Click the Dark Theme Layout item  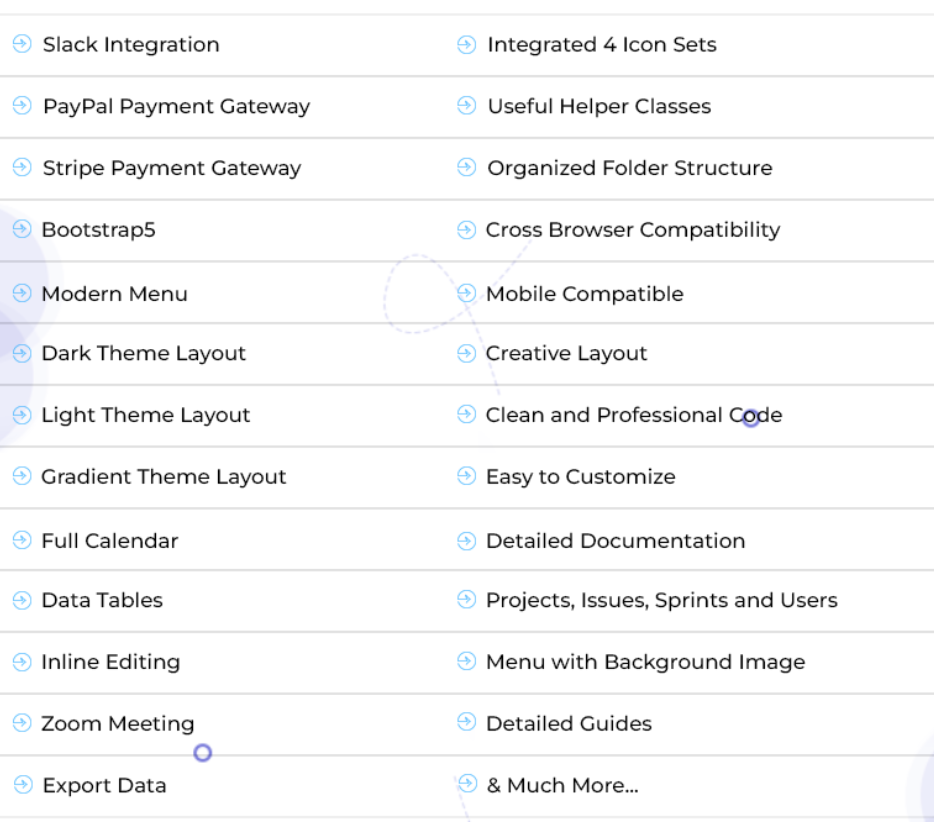pos(143,354)
